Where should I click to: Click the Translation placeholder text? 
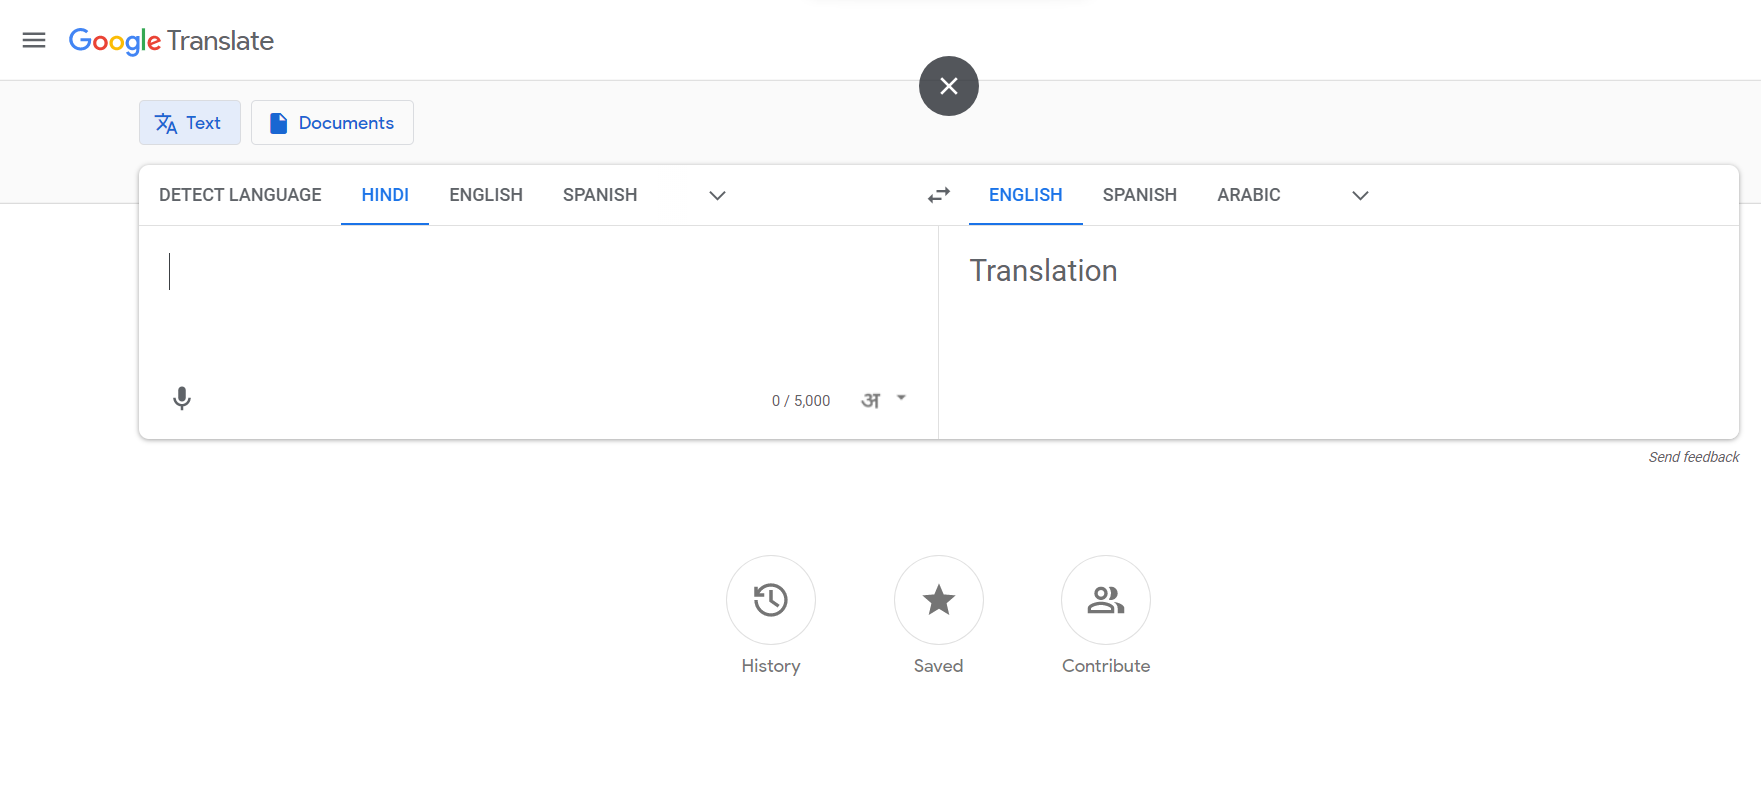(1043, 271)
